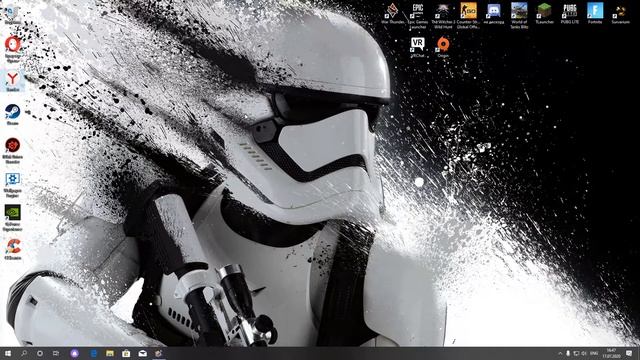This screenshot has height=360, width=640.
Task: Open the network tray icon
Action: 576,353
